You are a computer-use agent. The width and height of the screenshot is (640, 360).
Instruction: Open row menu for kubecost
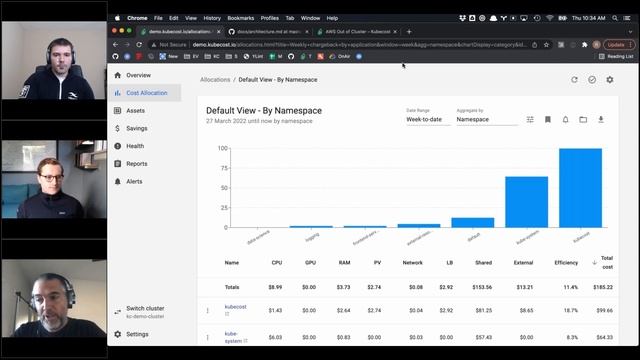pyautogui.click(x=207, y=311)
